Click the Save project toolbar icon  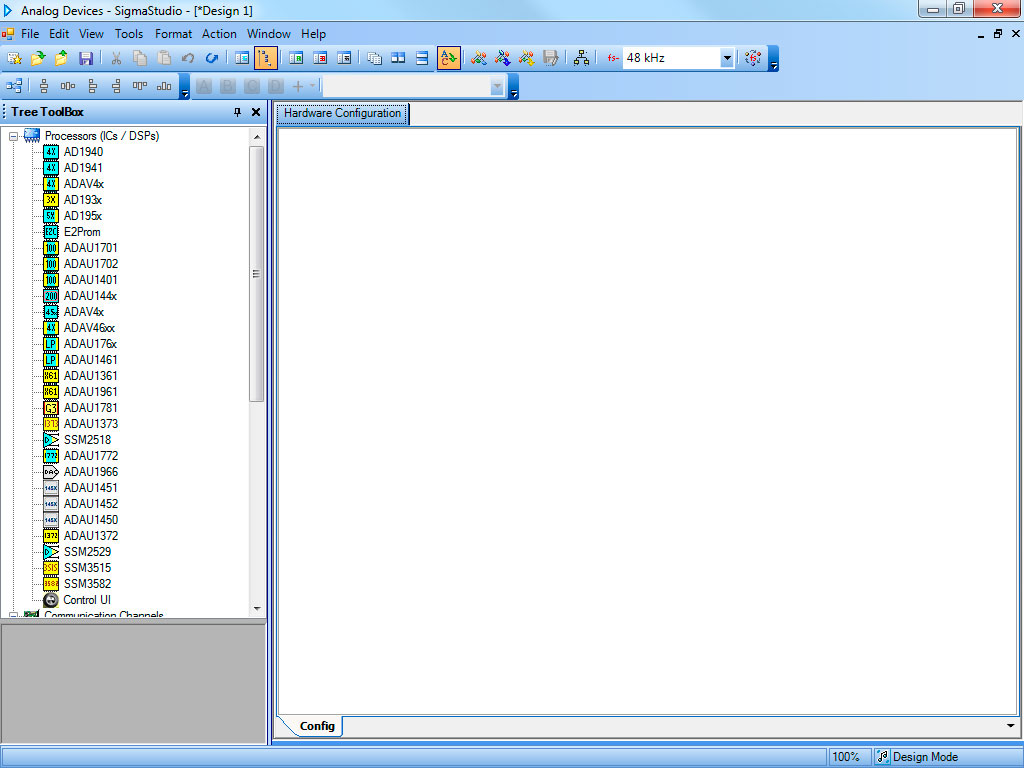coord(86,58)
